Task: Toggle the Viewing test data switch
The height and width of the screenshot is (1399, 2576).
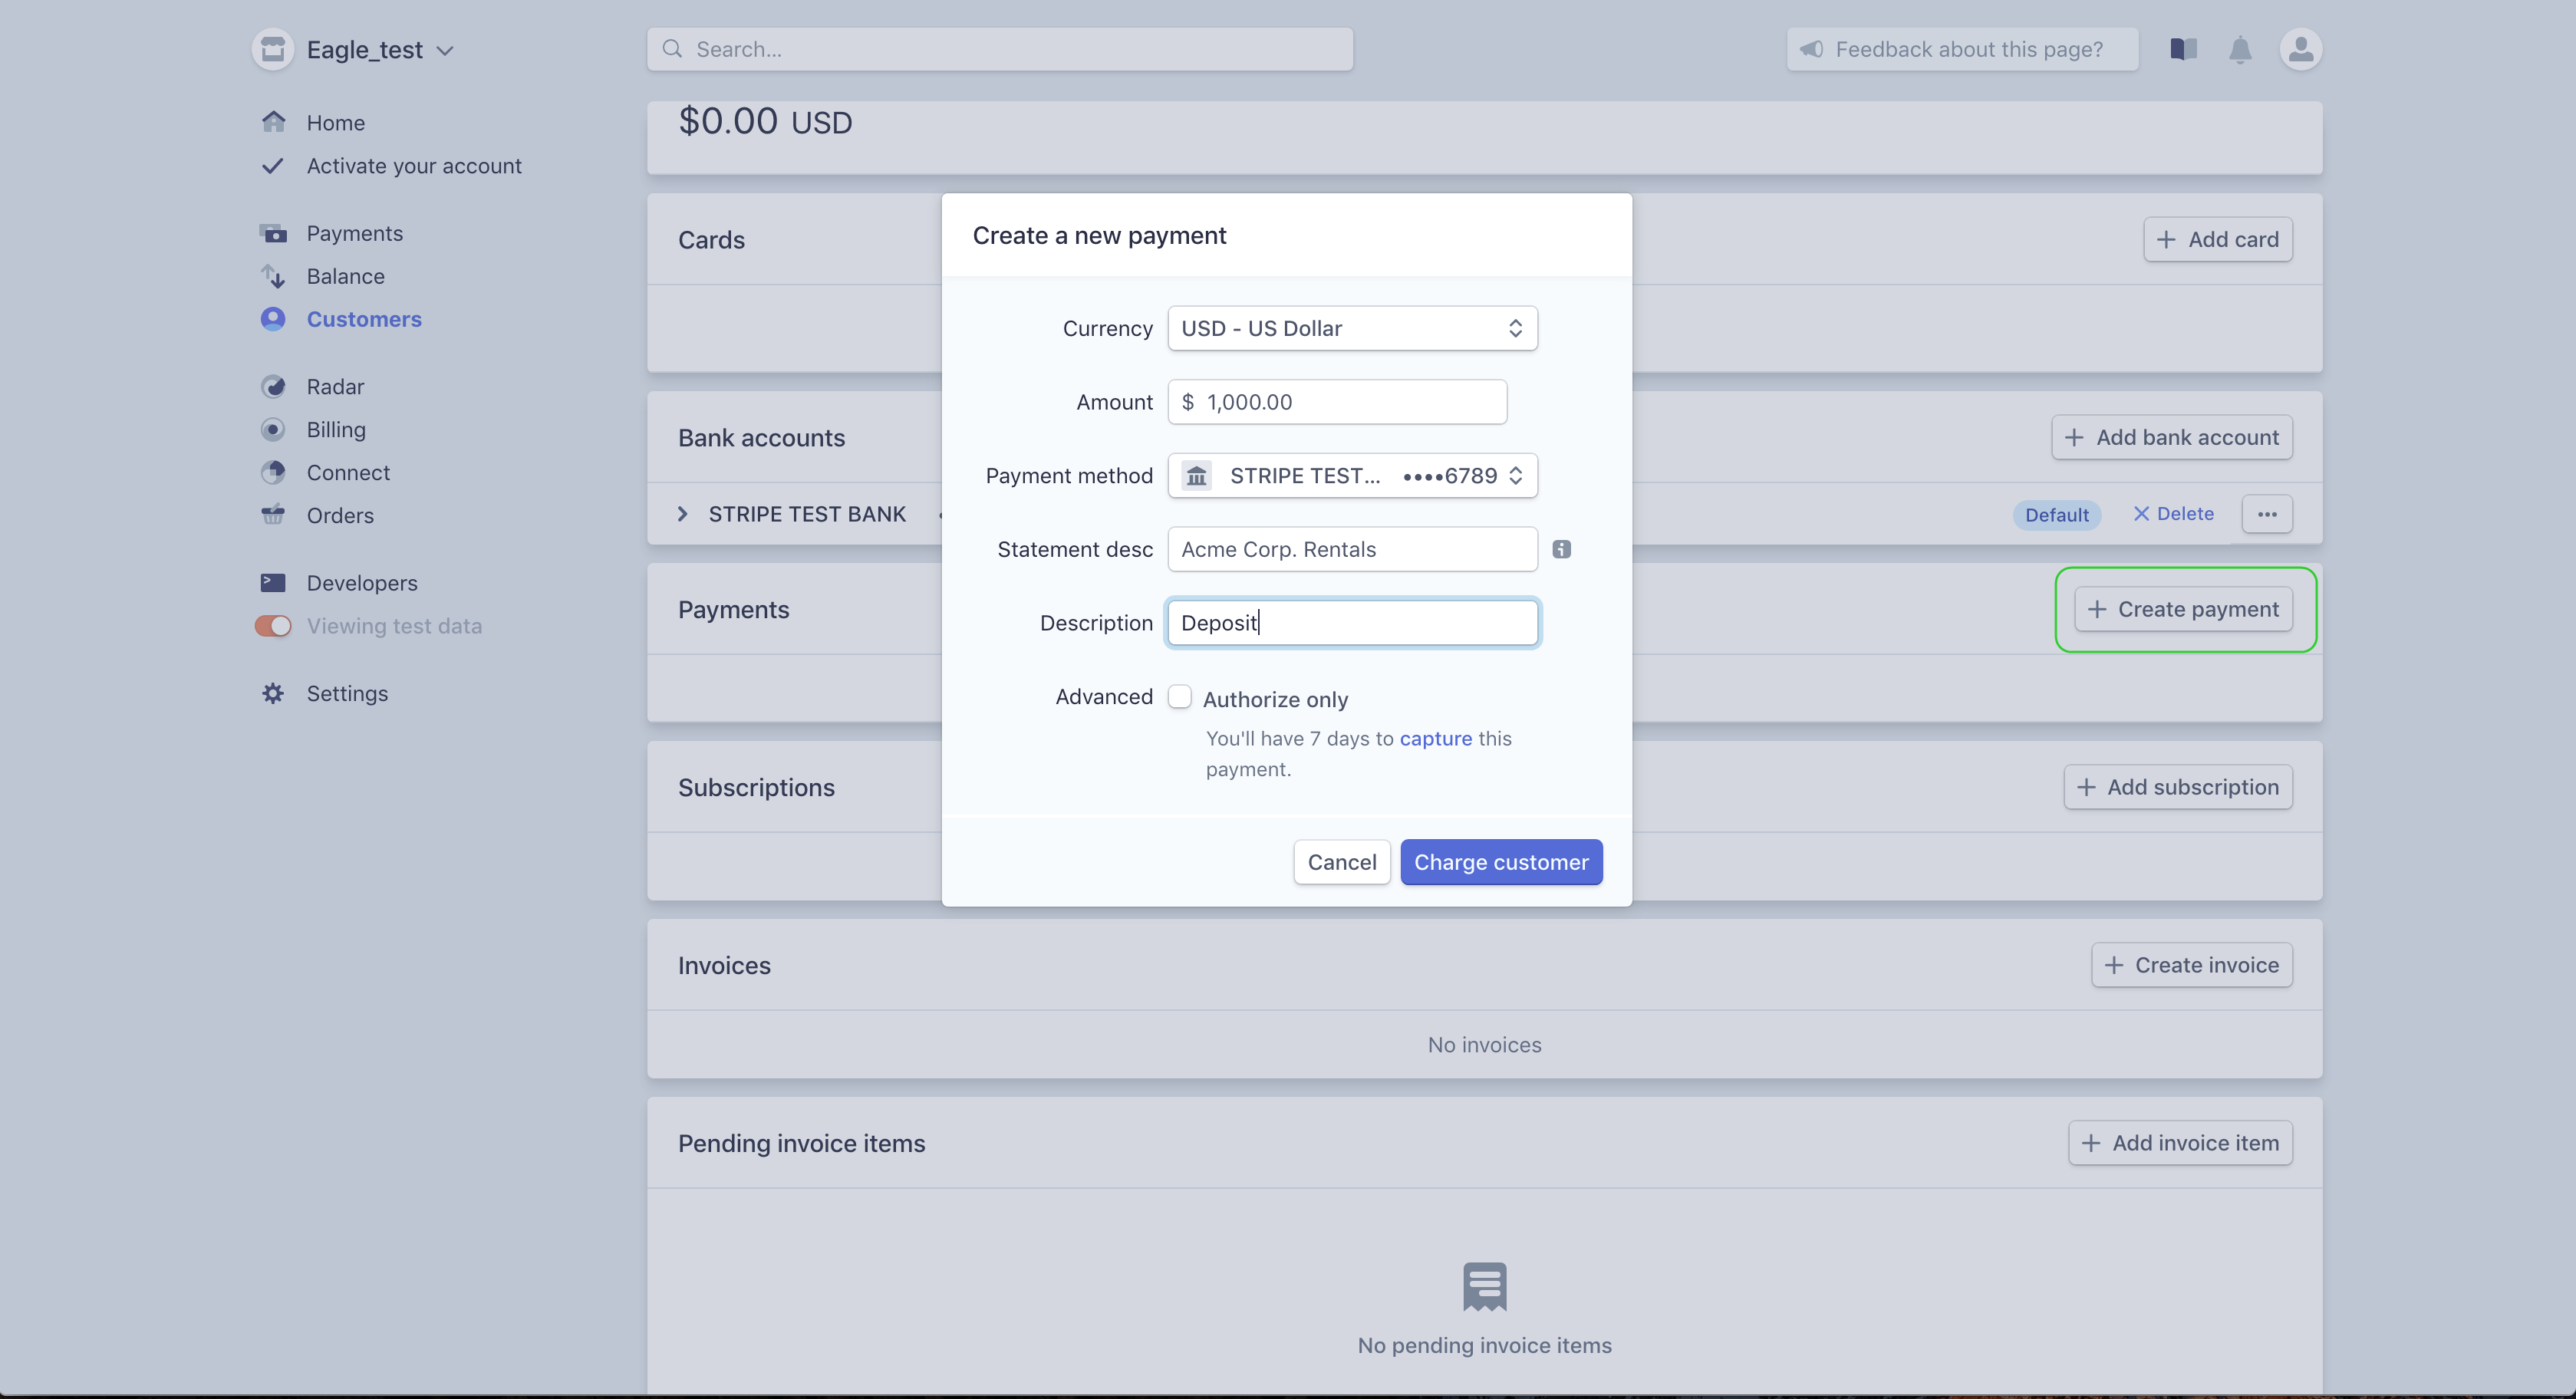Action: pyautogui.click(x=273, y=626)
